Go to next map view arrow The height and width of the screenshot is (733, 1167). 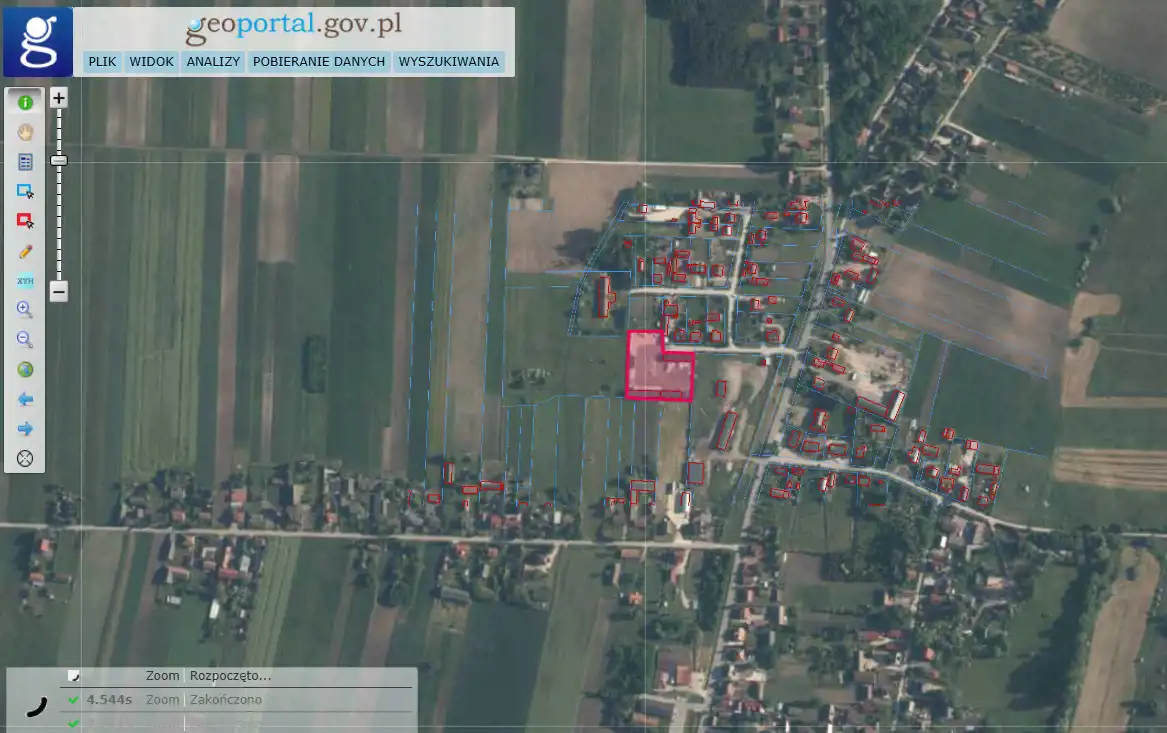(25, 429)
